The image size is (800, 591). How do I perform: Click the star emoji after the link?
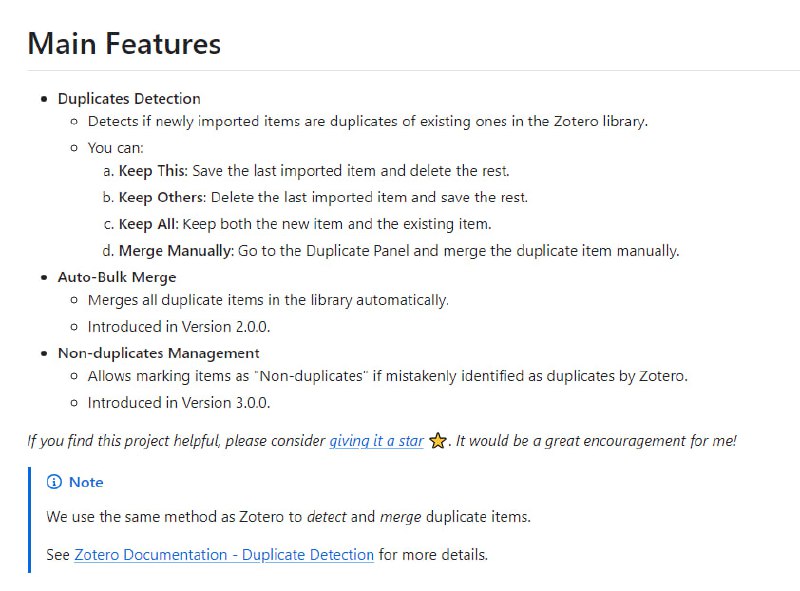[x=437, y=441]
